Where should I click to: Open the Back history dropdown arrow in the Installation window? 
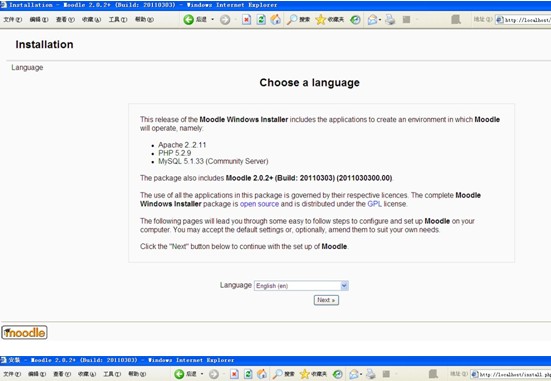coord(213,19)
